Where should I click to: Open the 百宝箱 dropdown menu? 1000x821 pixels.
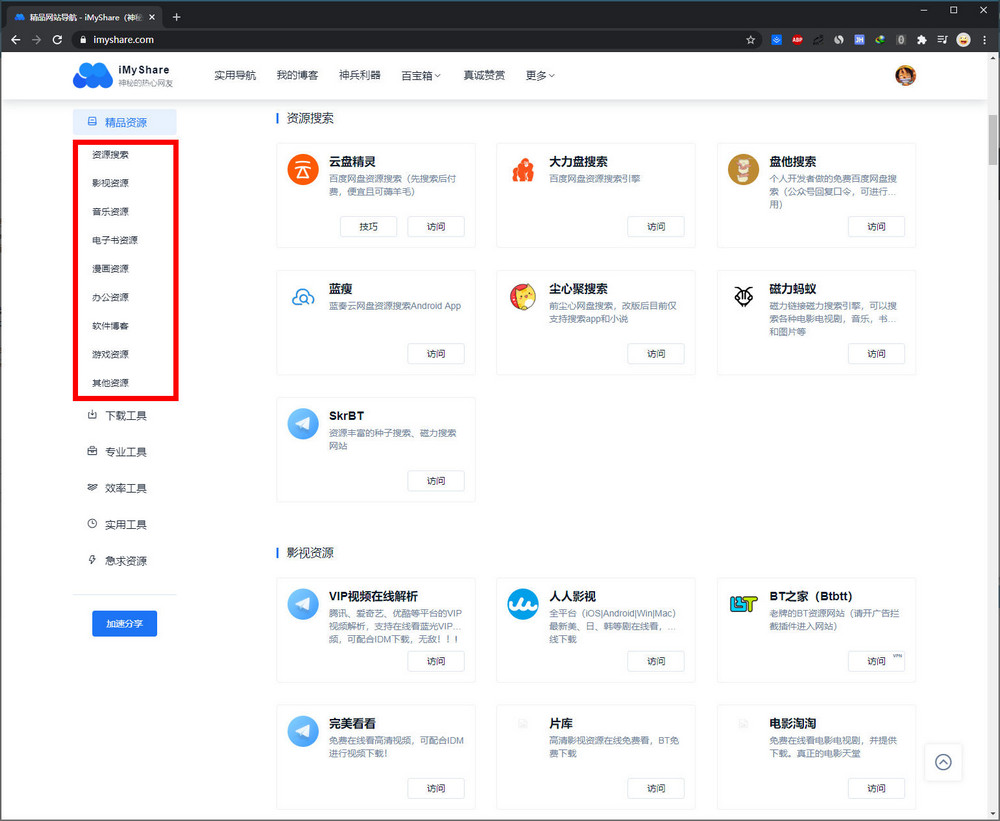tap(420, 75)
